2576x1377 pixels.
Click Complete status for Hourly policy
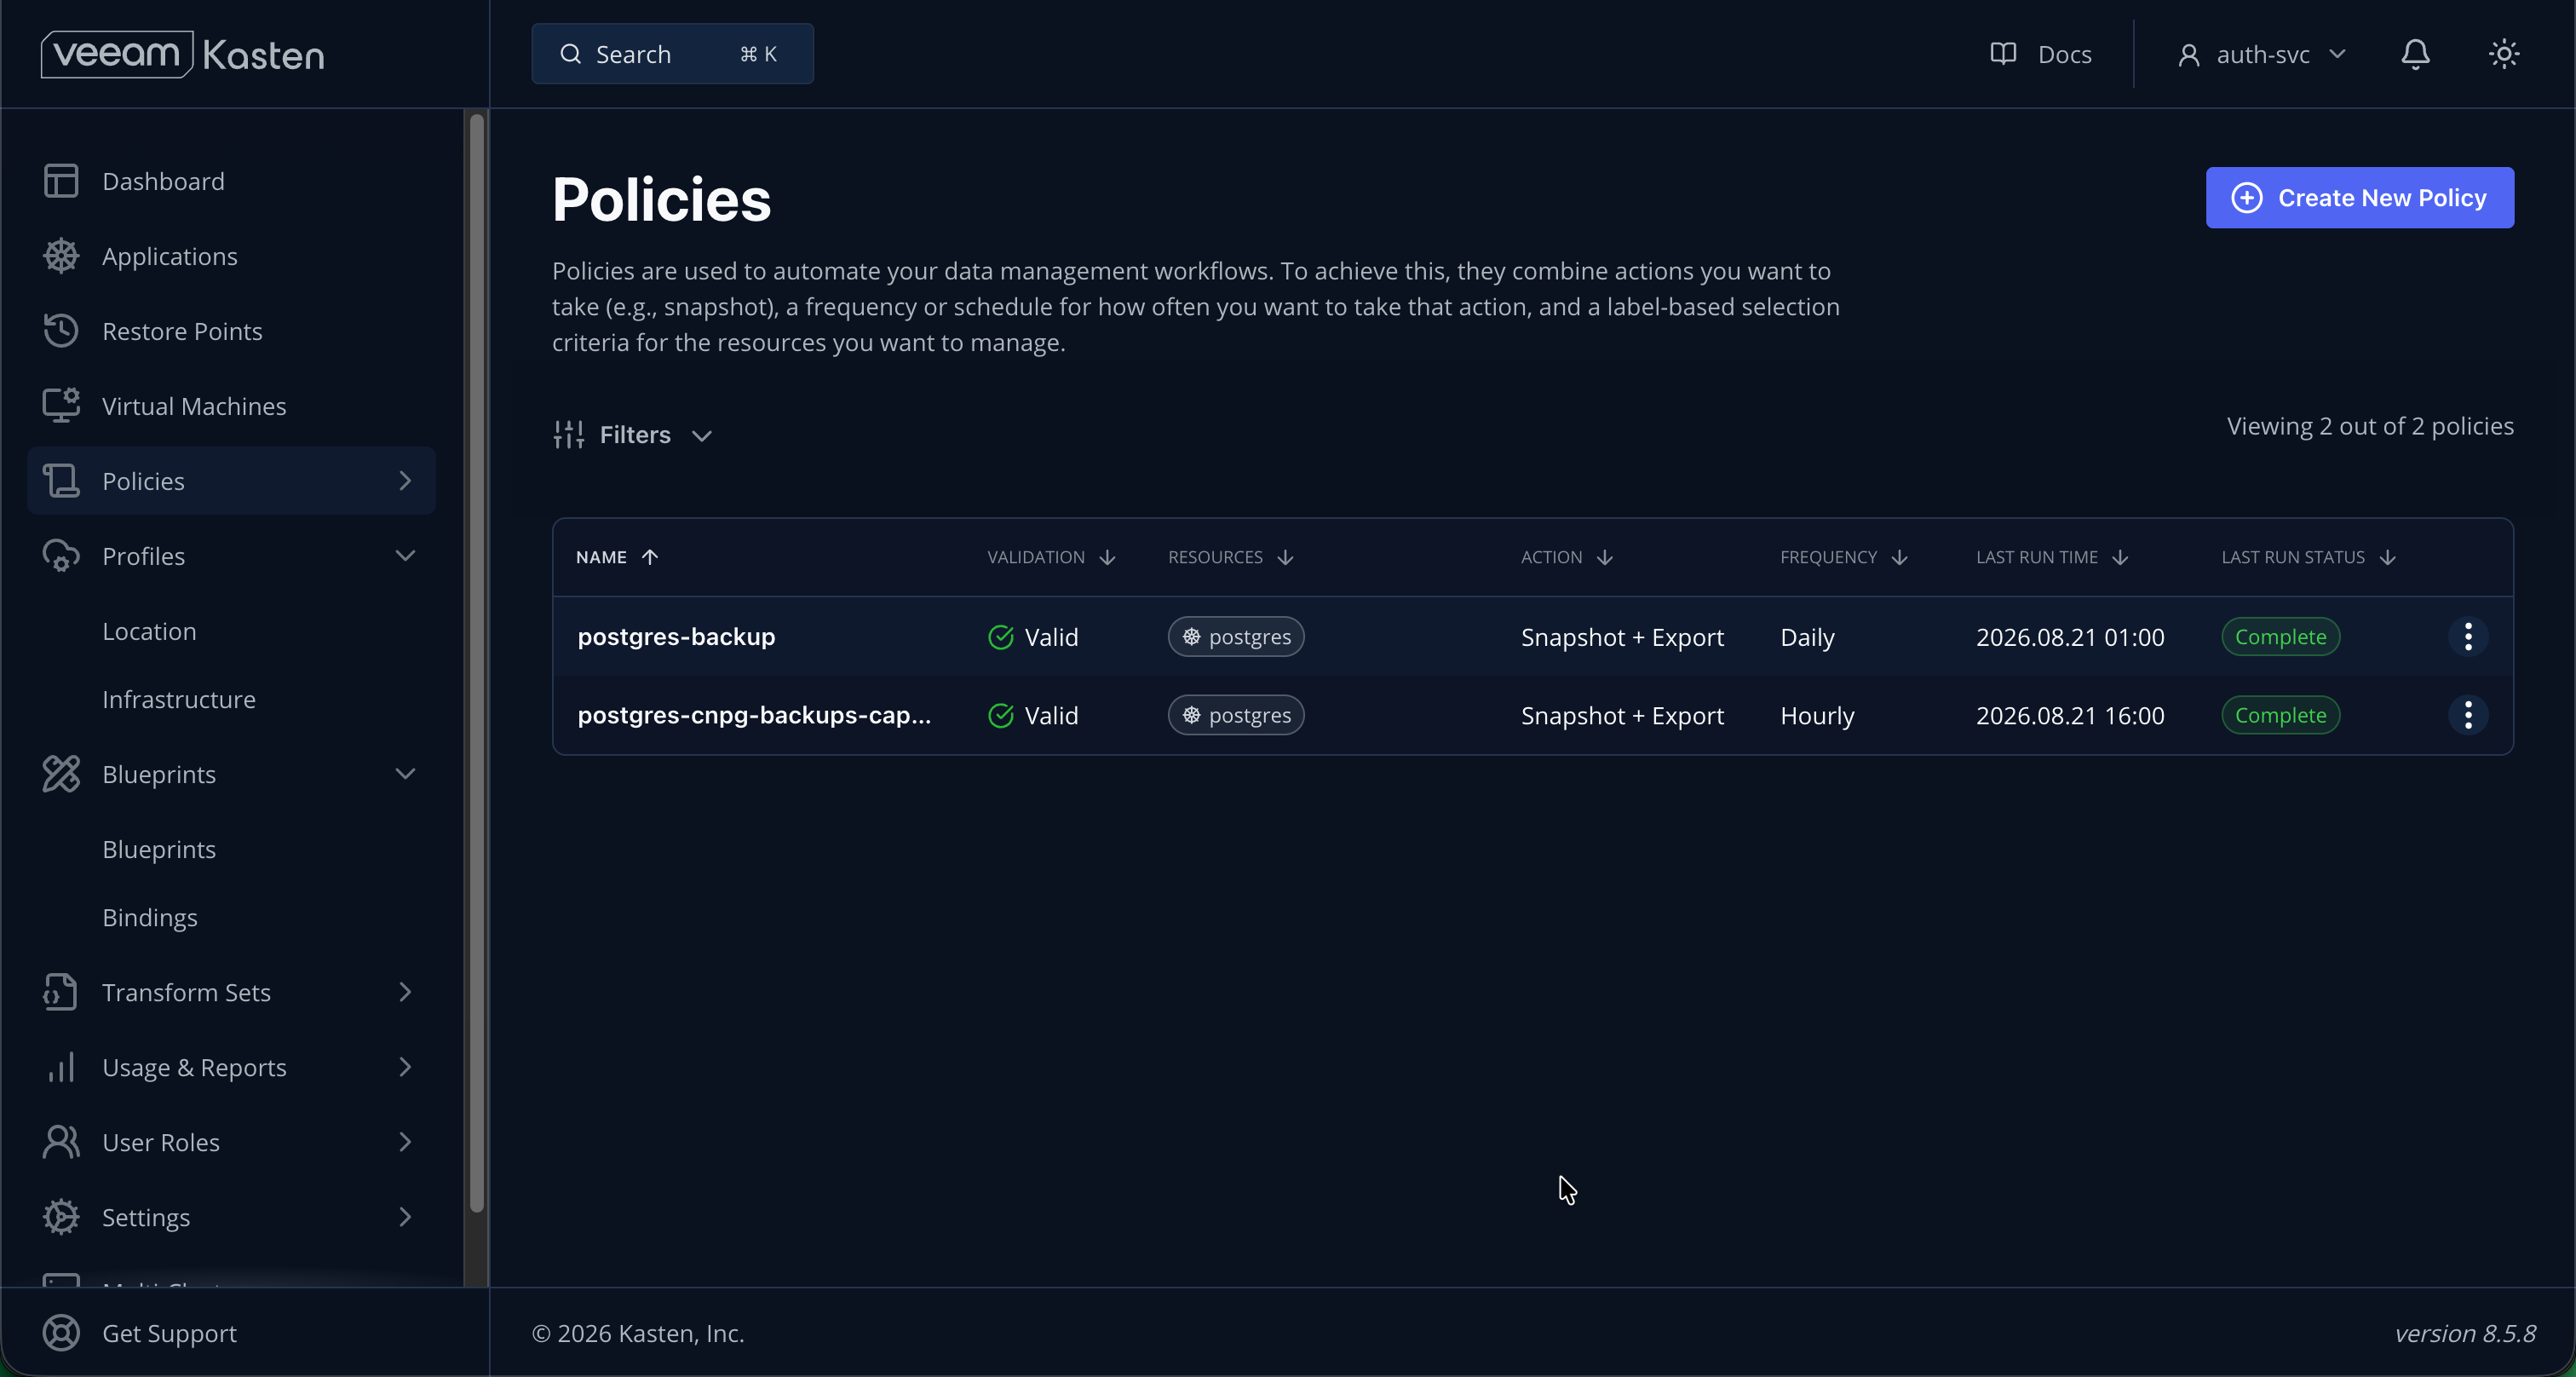click(x=2280, y=715)
